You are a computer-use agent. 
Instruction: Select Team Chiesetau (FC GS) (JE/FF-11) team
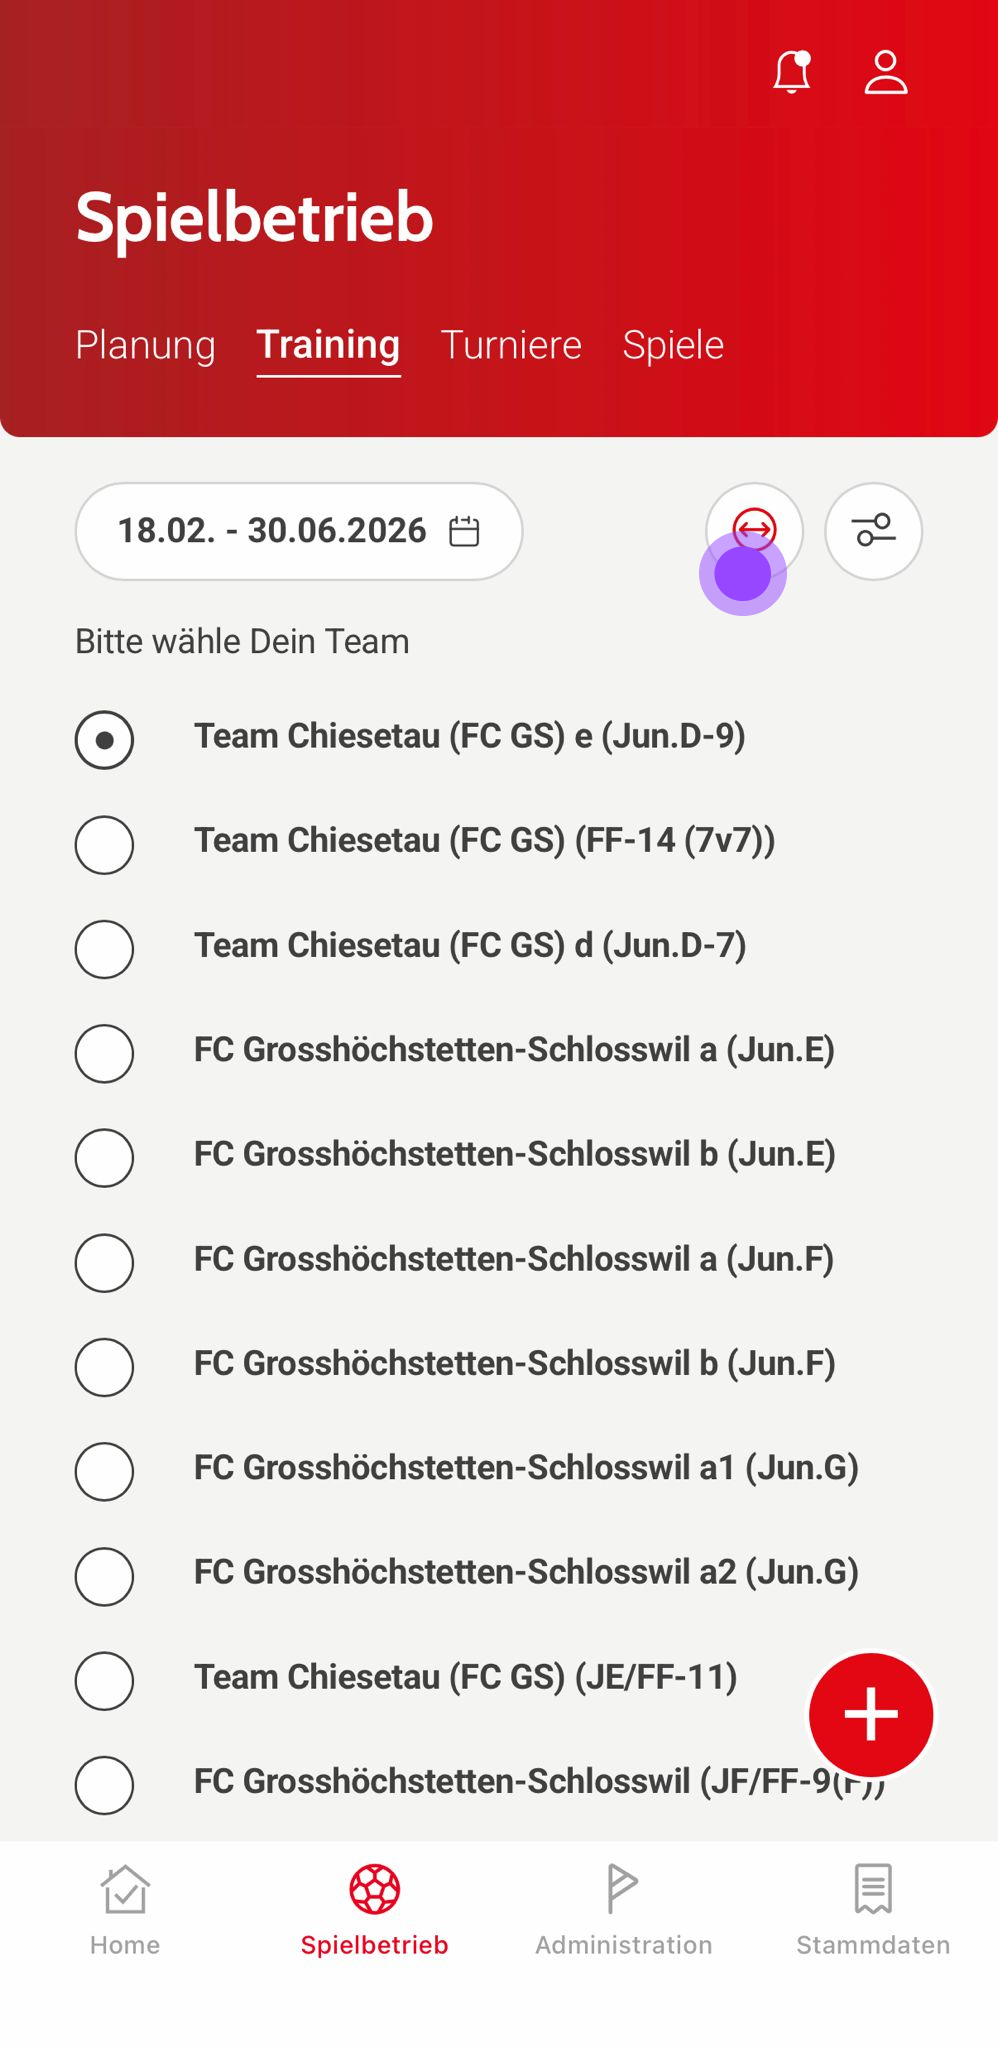pos(104,1680)
